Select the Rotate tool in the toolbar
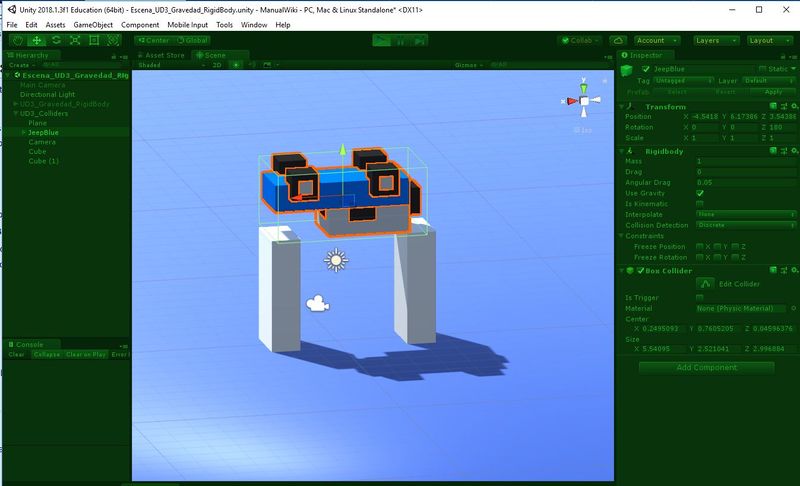800x486 pixels. click(56, 40)
